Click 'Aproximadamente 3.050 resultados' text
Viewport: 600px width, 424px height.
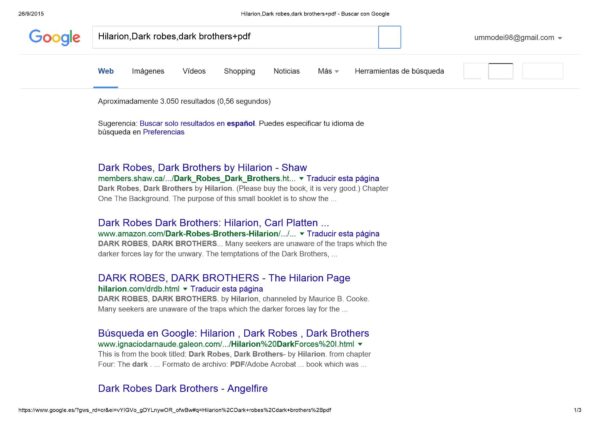[x=184, y=101]
